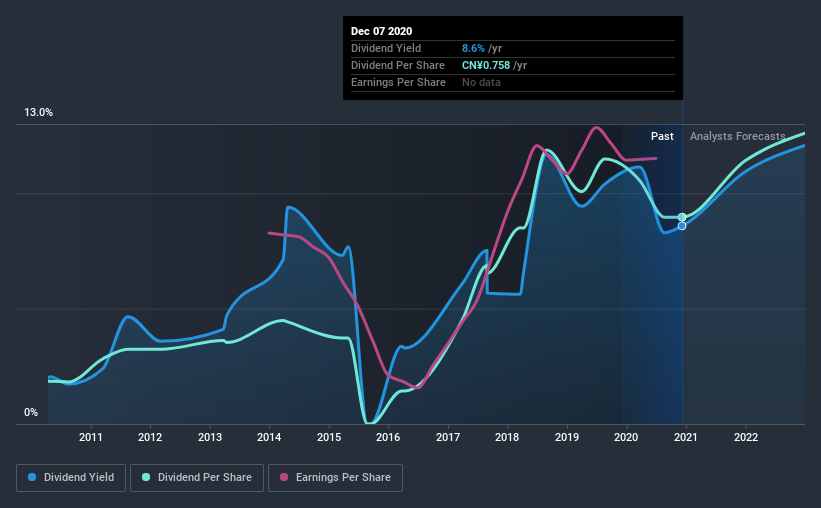Viewport: 821px width, 508px height.
Task: Click the 'Past' region label
Action: (662, 136)
